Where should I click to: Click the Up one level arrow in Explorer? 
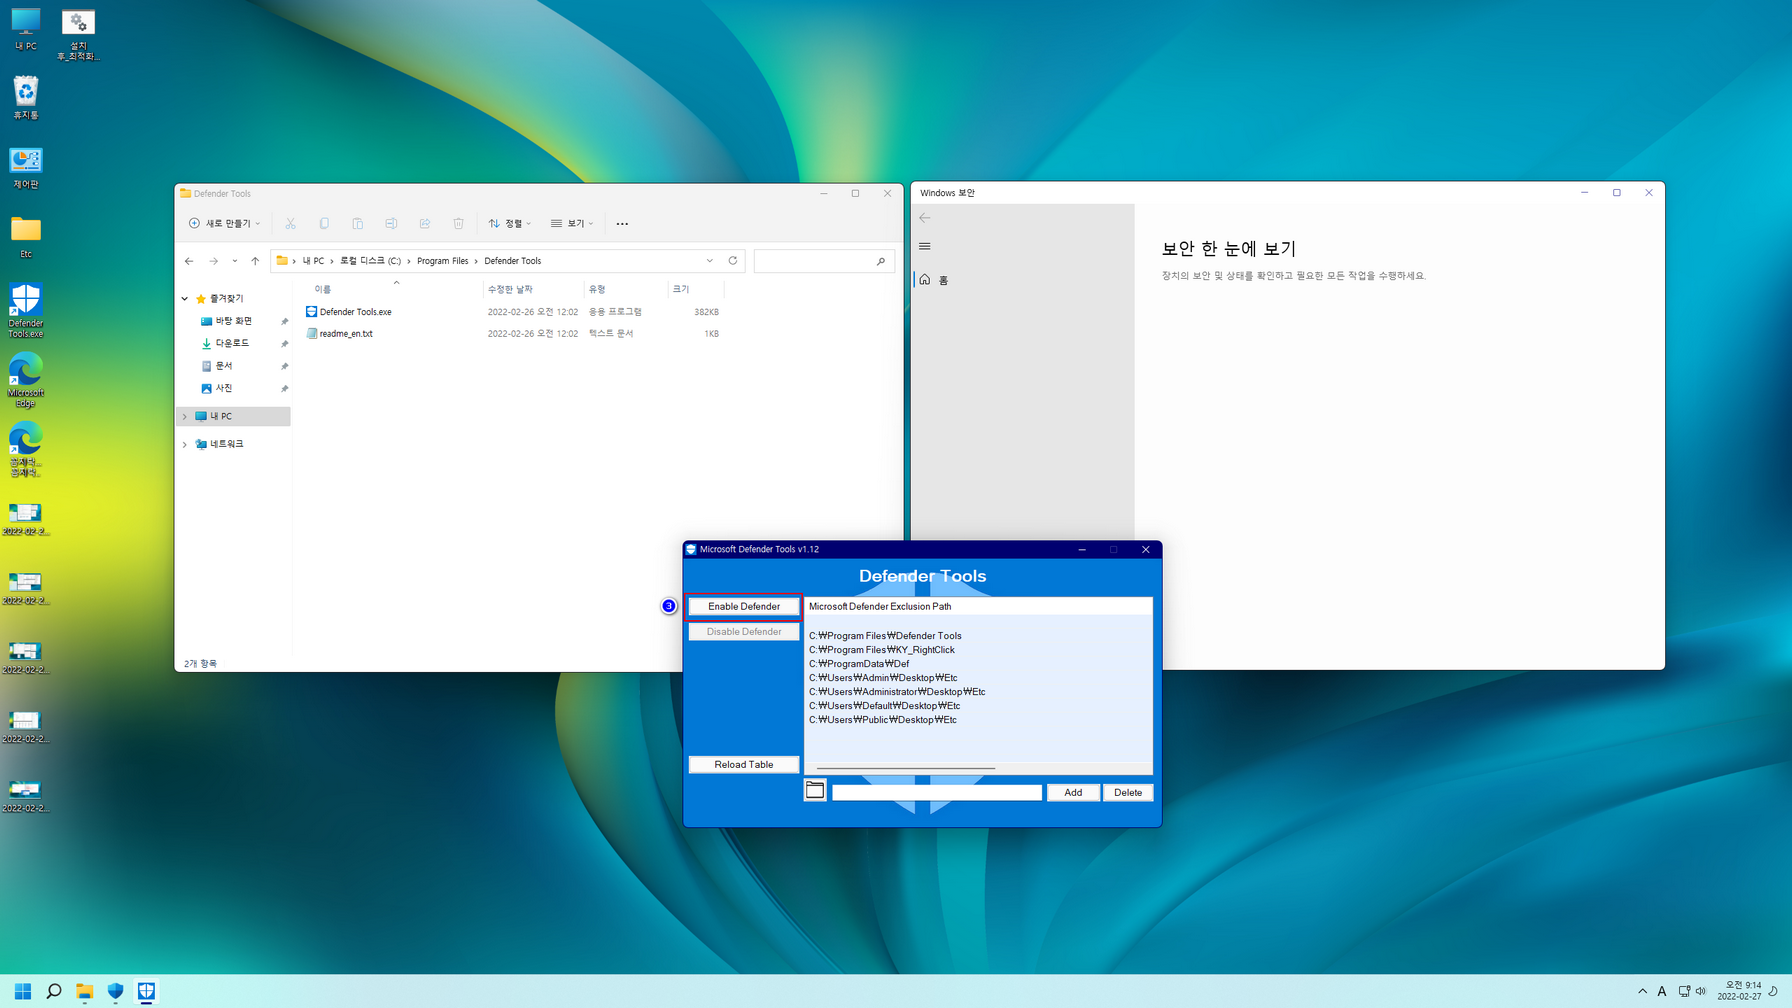pyautogui.click(x=255, y=261)
